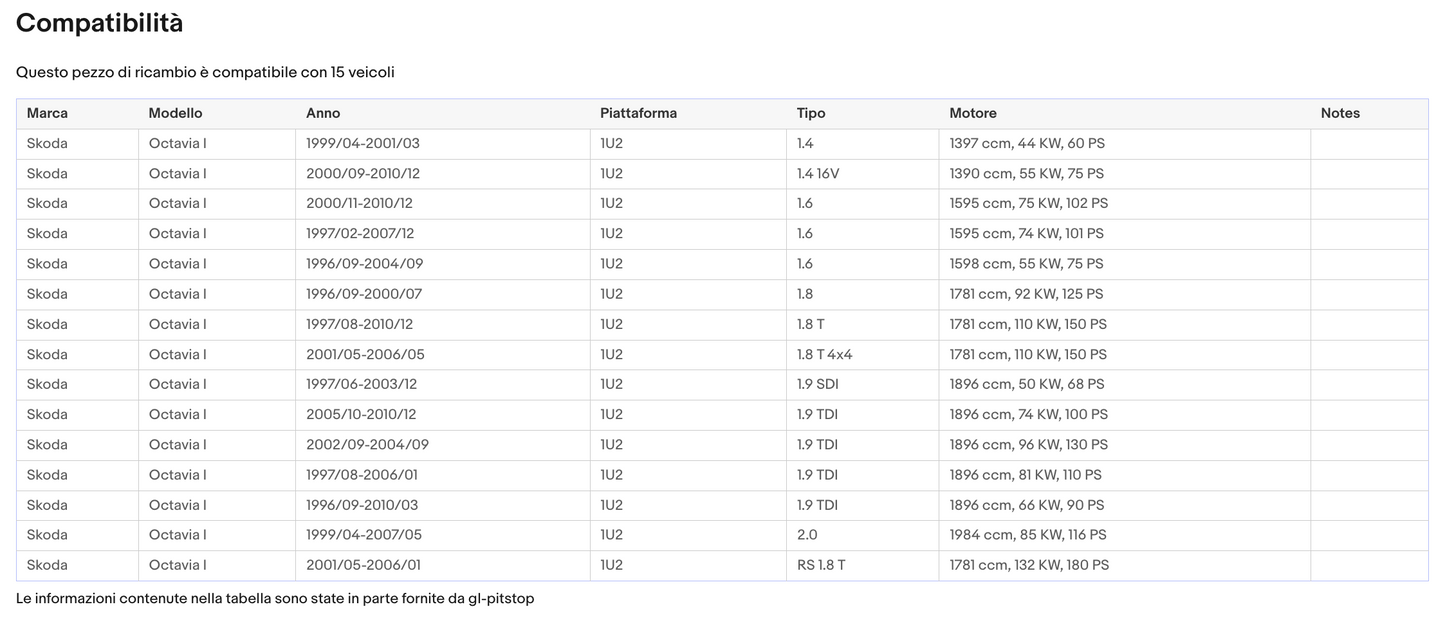
Task: Select the 1397 ccm, 44 KW, 60 PS cell
Action: pyautogui.click(x=1027, y=143)
